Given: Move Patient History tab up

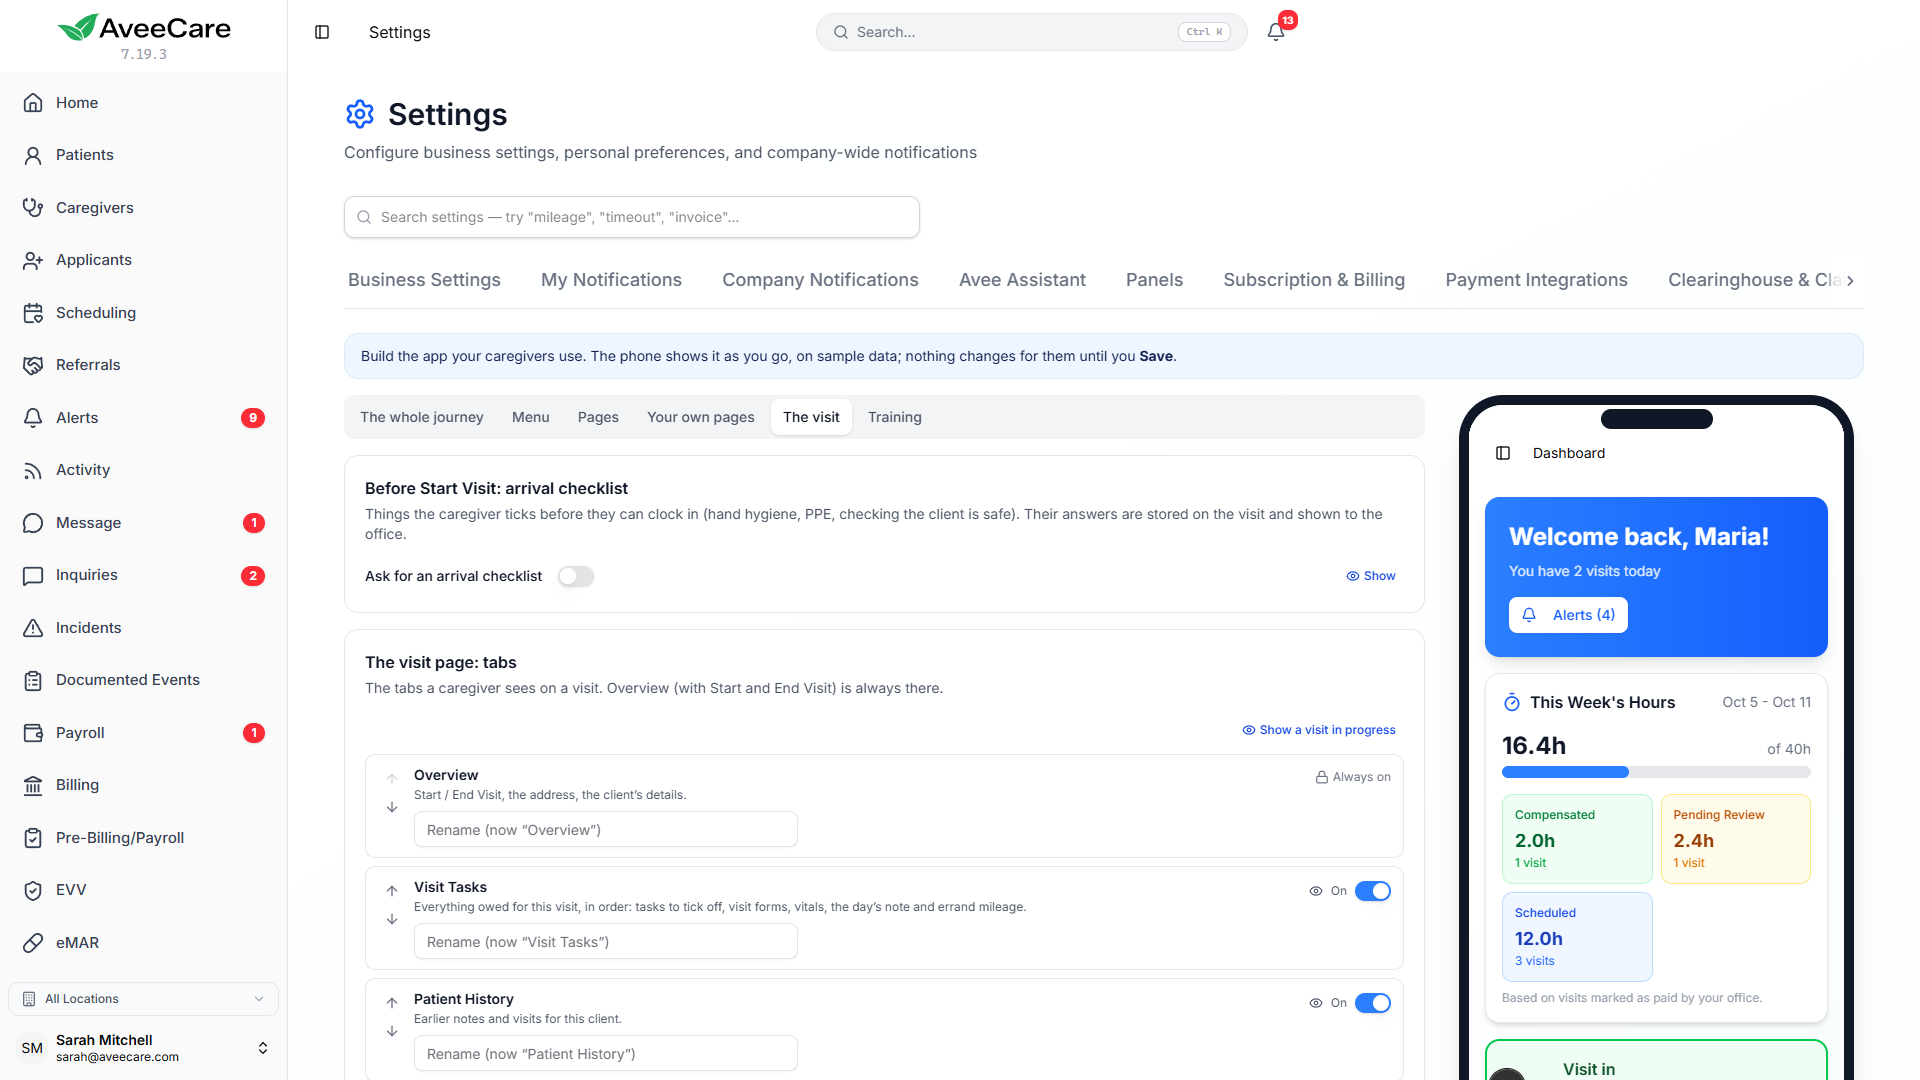Looking at the screenshot, I should point(392,1002).
